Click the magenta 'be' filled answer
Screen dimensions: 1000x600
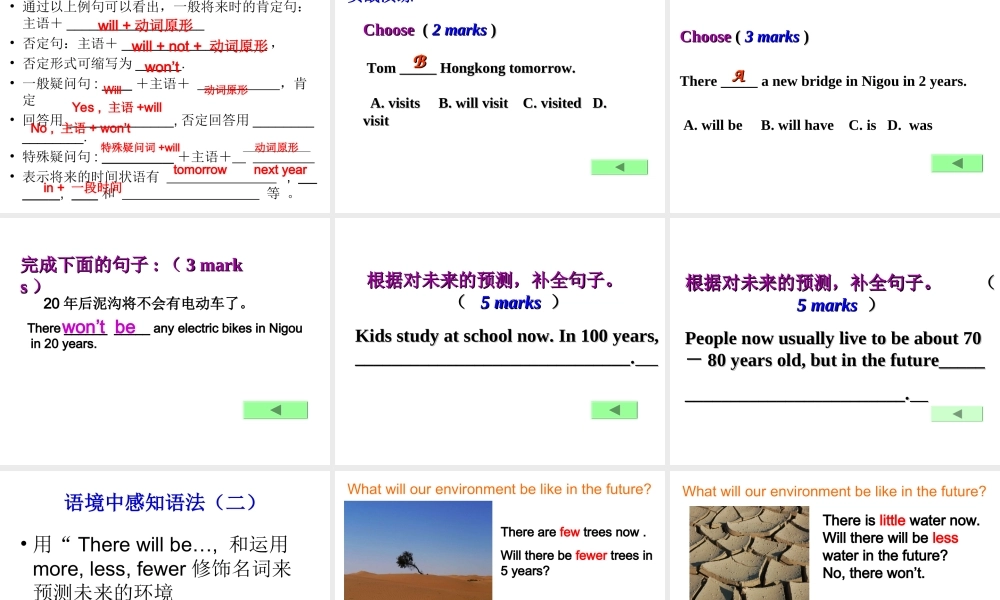(x=125, y=327)
